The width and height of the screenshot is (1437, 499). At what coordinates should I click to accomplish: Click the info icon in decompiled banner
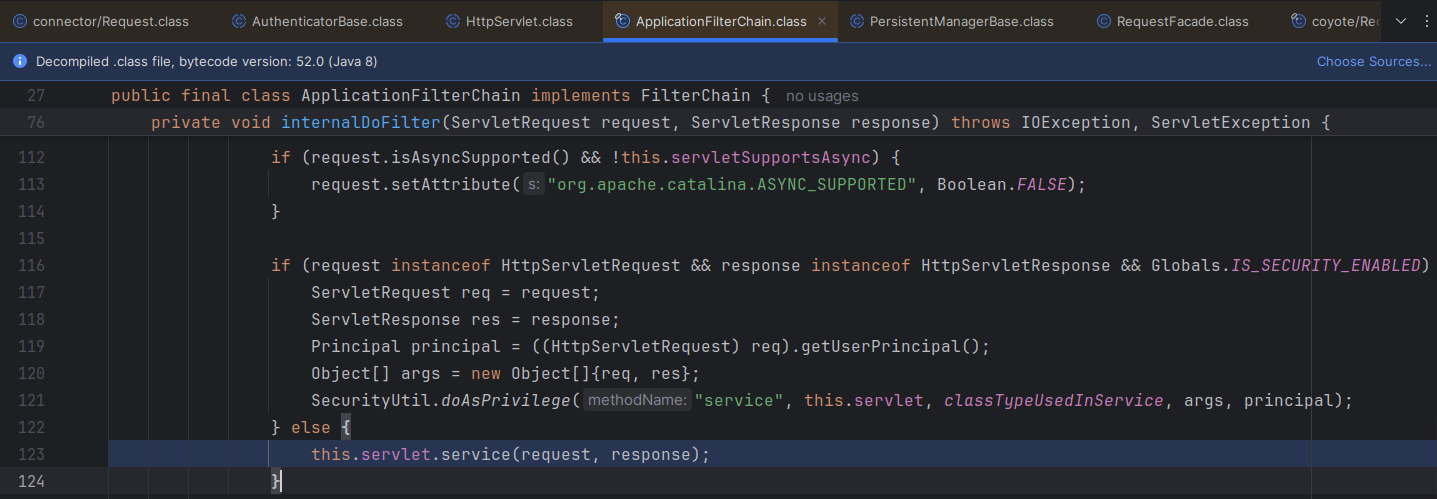tap(19, 62)
